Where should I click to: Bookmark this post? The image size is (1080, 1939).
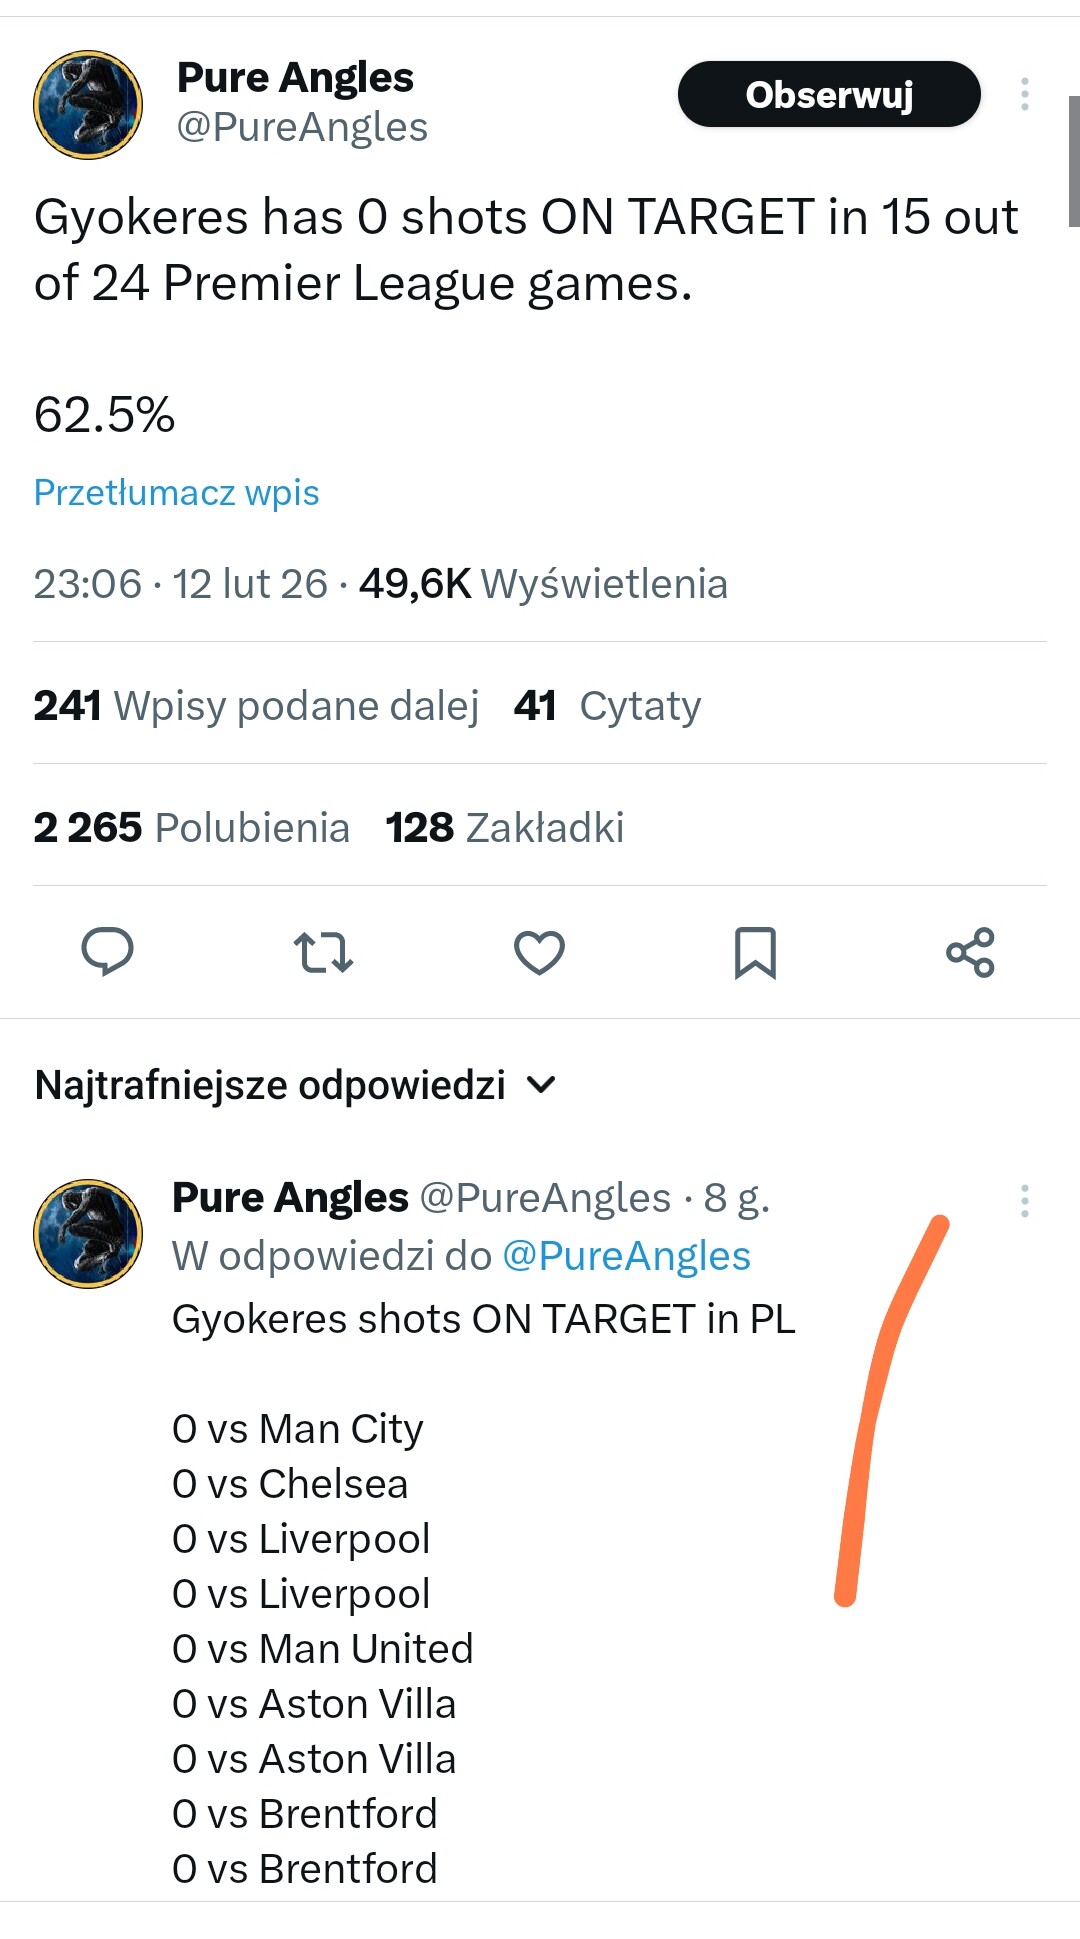coord(755,952)
